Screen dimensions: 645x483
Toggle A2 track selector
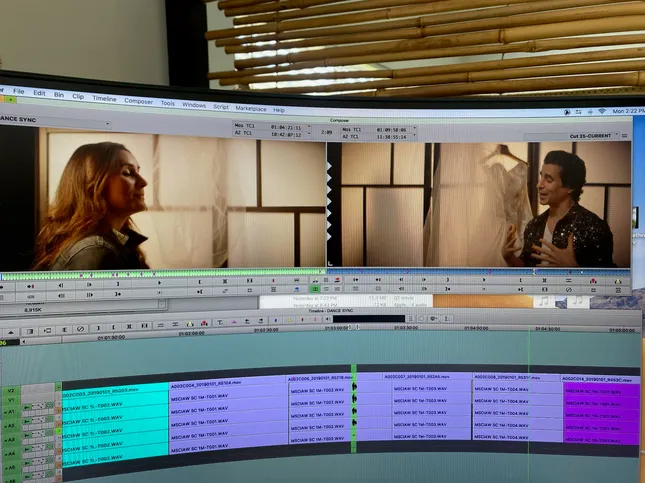point(9,425)
